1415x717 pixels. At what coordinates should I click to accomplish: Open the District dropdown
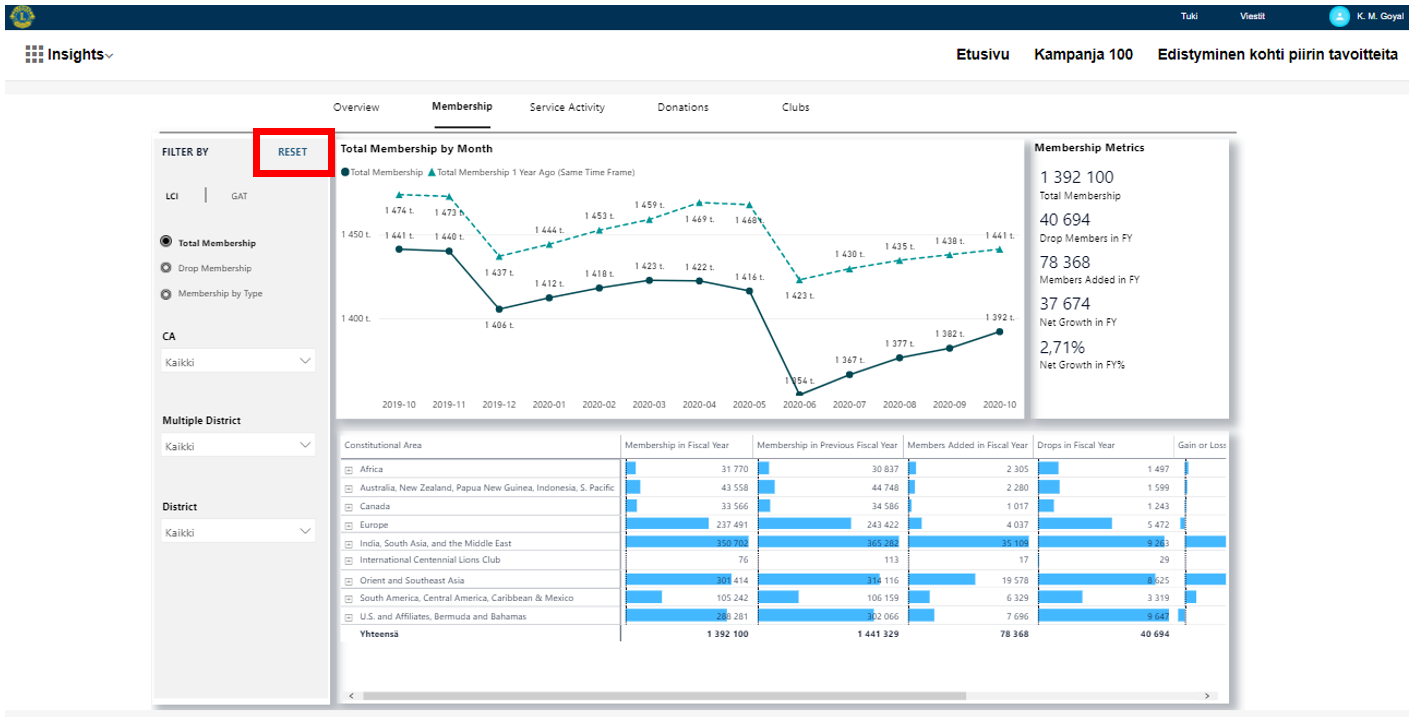click(x=238, y=532)
